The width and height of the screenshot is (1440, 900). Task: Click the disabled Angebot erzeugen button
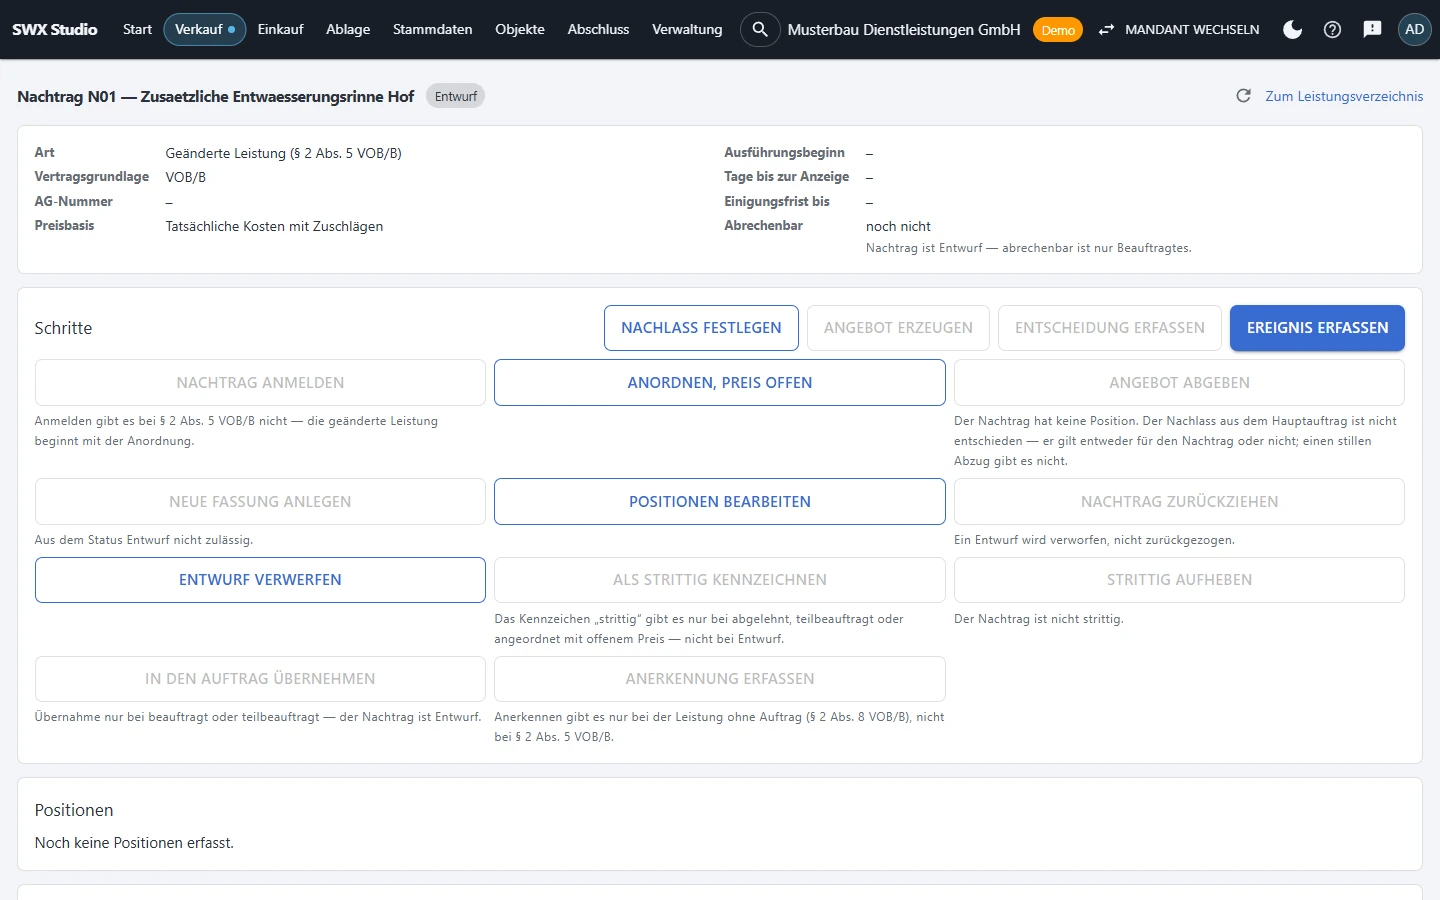coord(898,328)
